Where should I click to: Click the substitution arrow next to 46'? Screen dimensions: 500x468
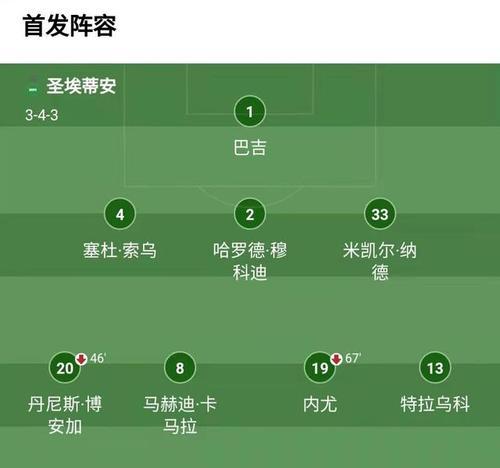coord(81,359)
